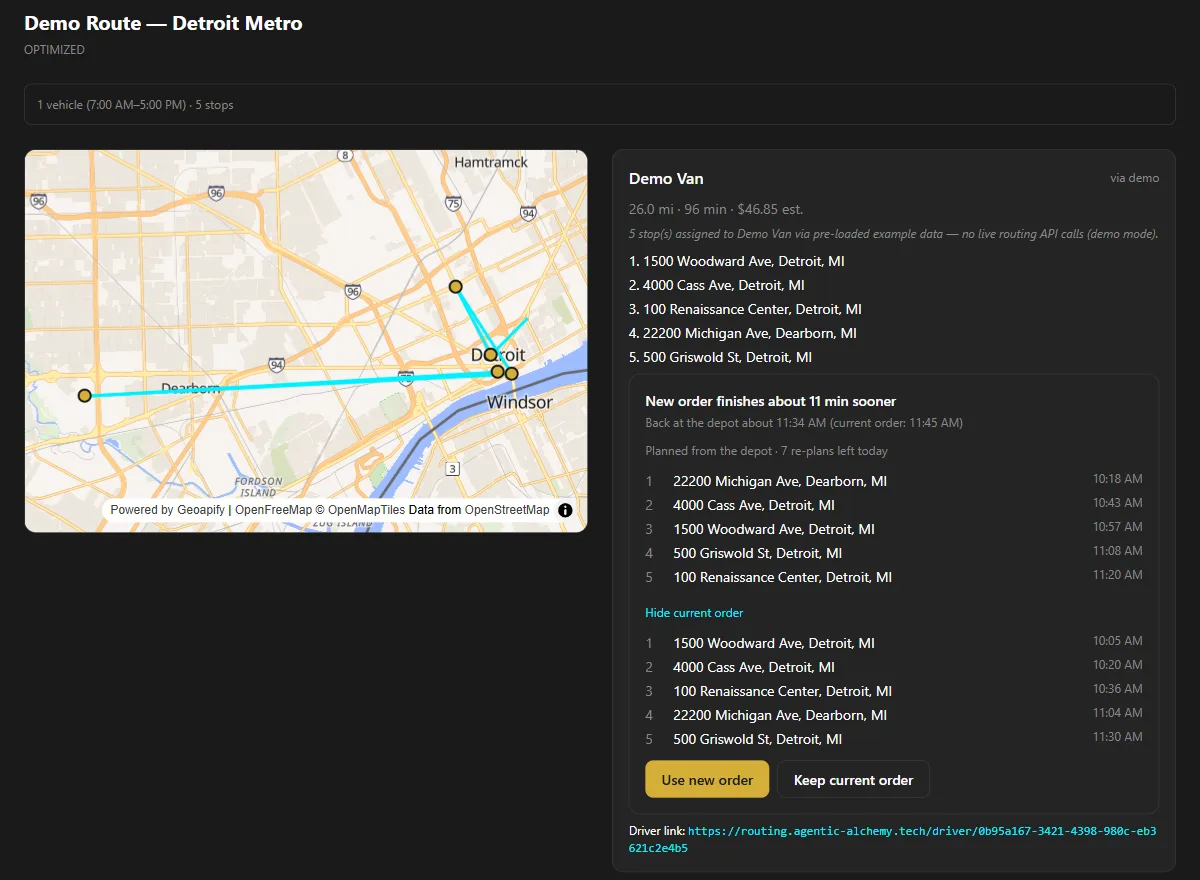Select the 11:04 AM Michigan Ave row
The width and height of the screenshot is (1200, 880).
point(894,715)
